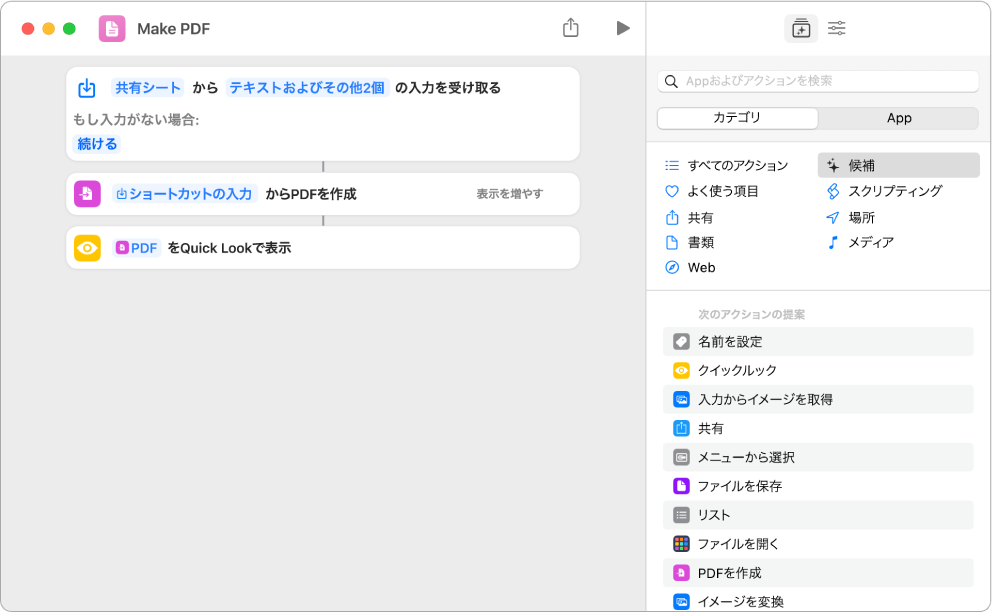Change テキストおよびその他2個 input types

pos(307,87)
